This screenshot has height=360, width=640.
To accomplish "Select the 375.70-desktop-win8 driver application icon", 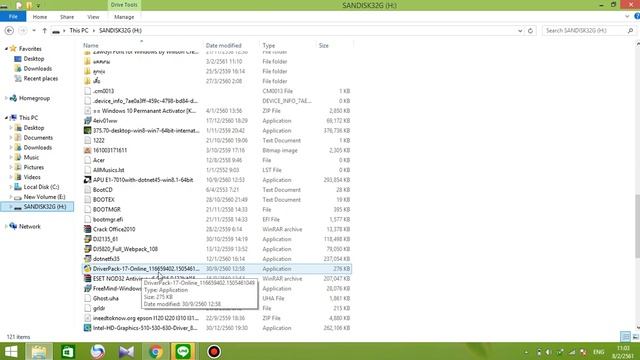I will [x=87, y=131].
